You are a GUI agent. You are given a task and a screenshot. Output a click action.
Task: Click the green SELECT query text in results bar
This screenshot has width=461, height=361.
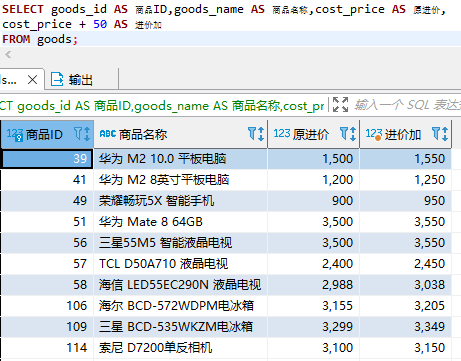click(162, 106)
